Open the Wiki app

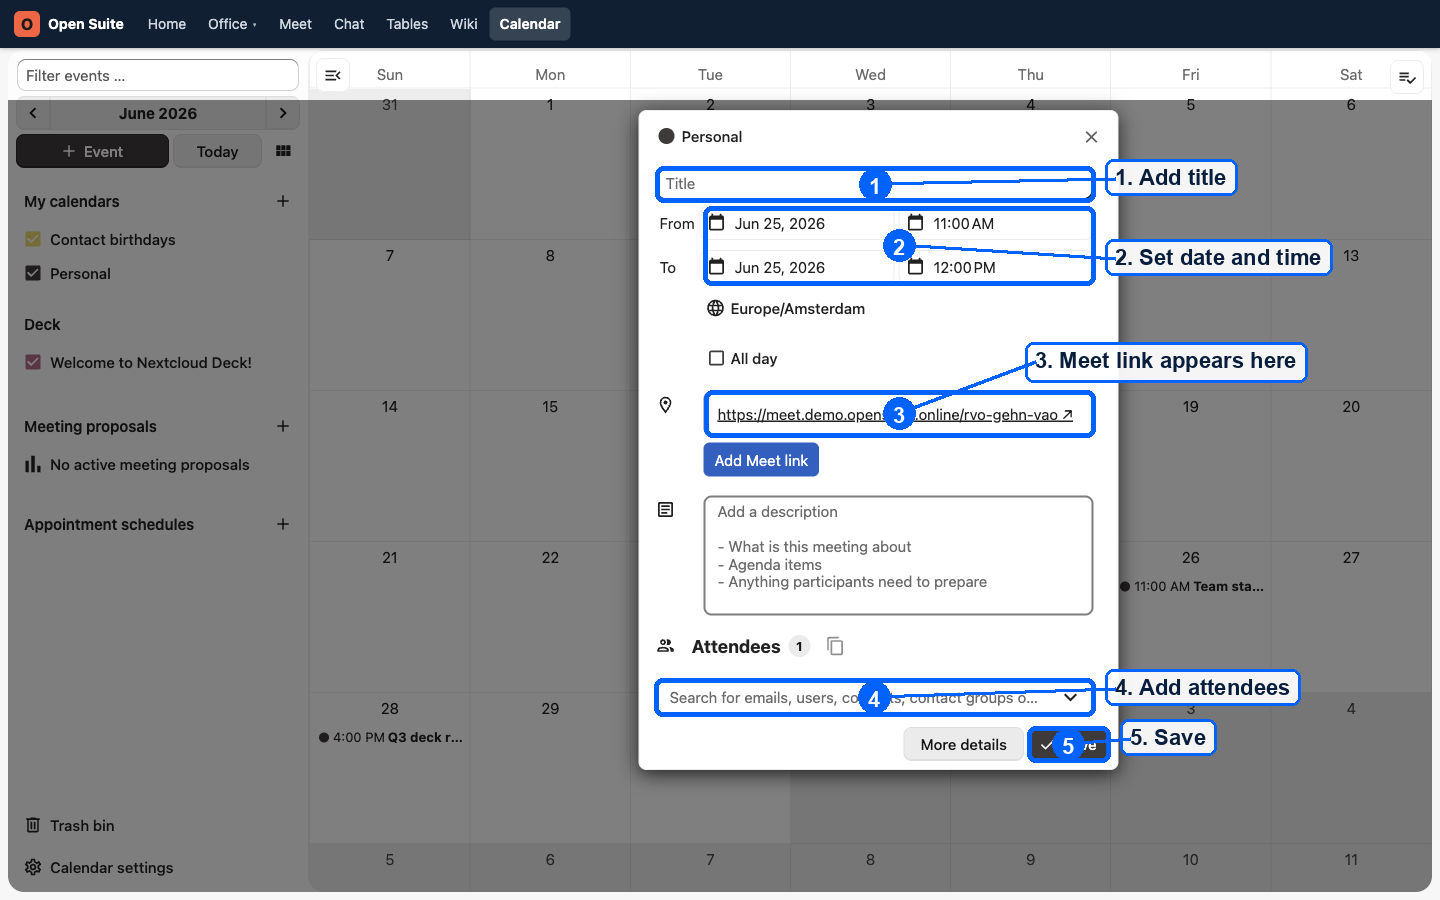click(464, 24)
